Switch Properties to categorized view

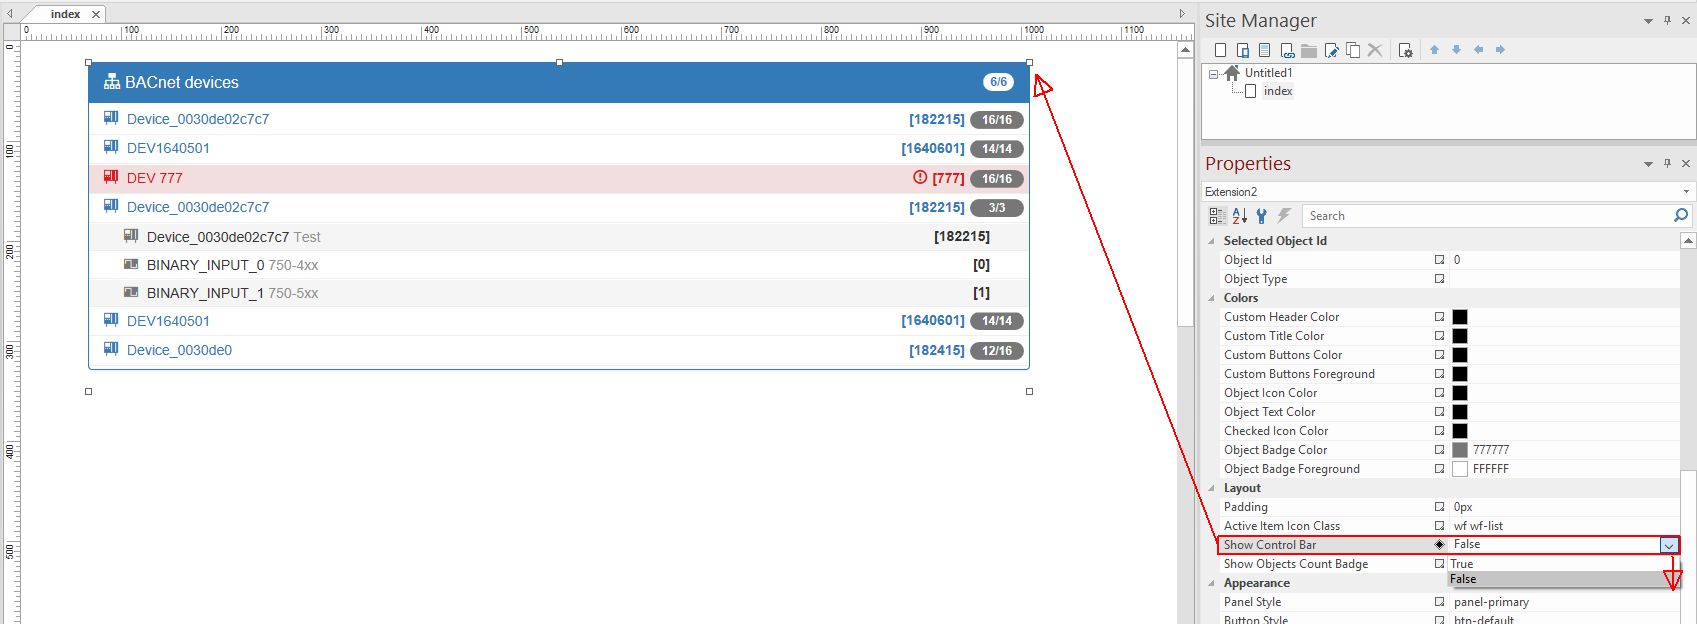(1217, 216)
